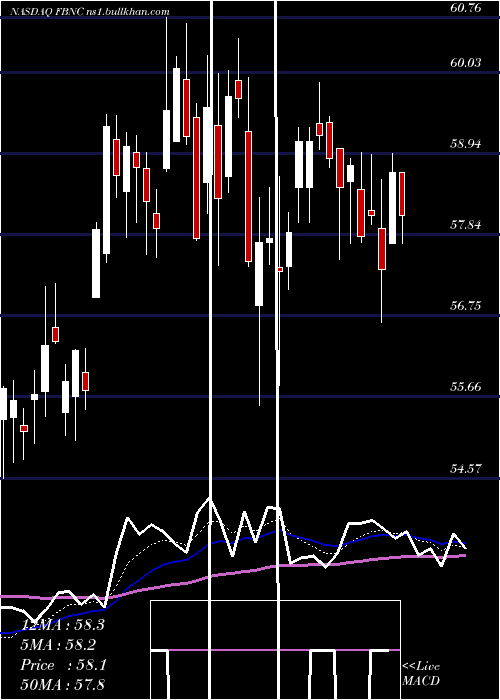
Task: Click the 58.94 price axis label
Action: (x=466, y=144)
